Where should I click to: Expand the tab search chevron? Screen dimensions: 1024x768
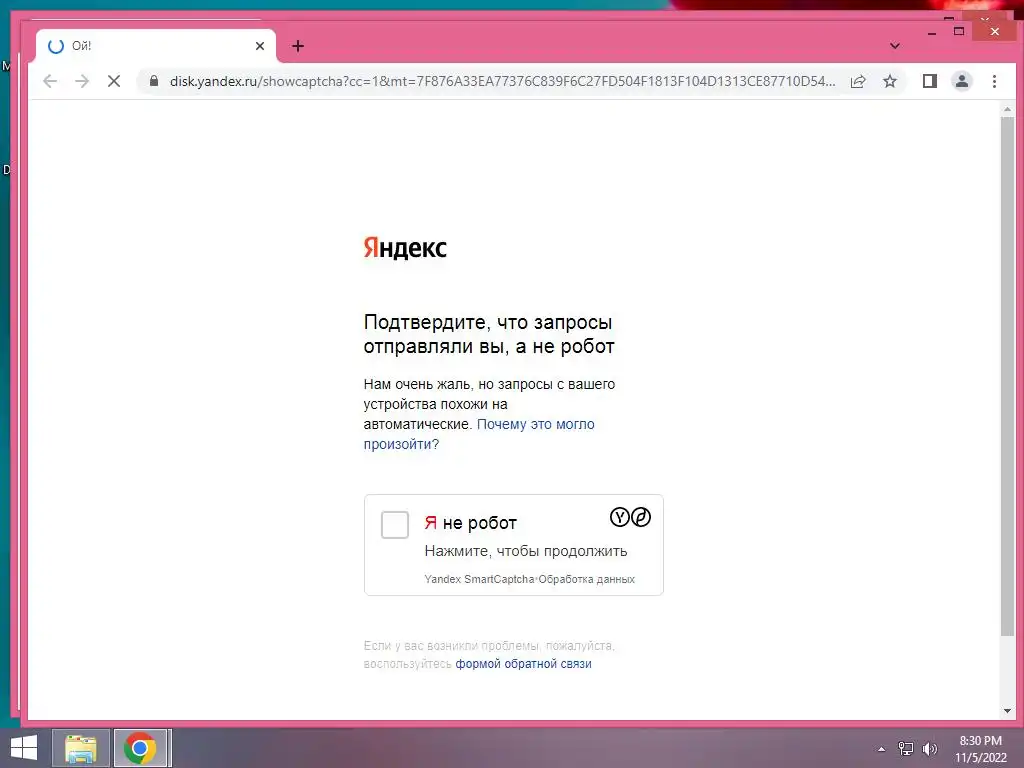pos(895,46)
